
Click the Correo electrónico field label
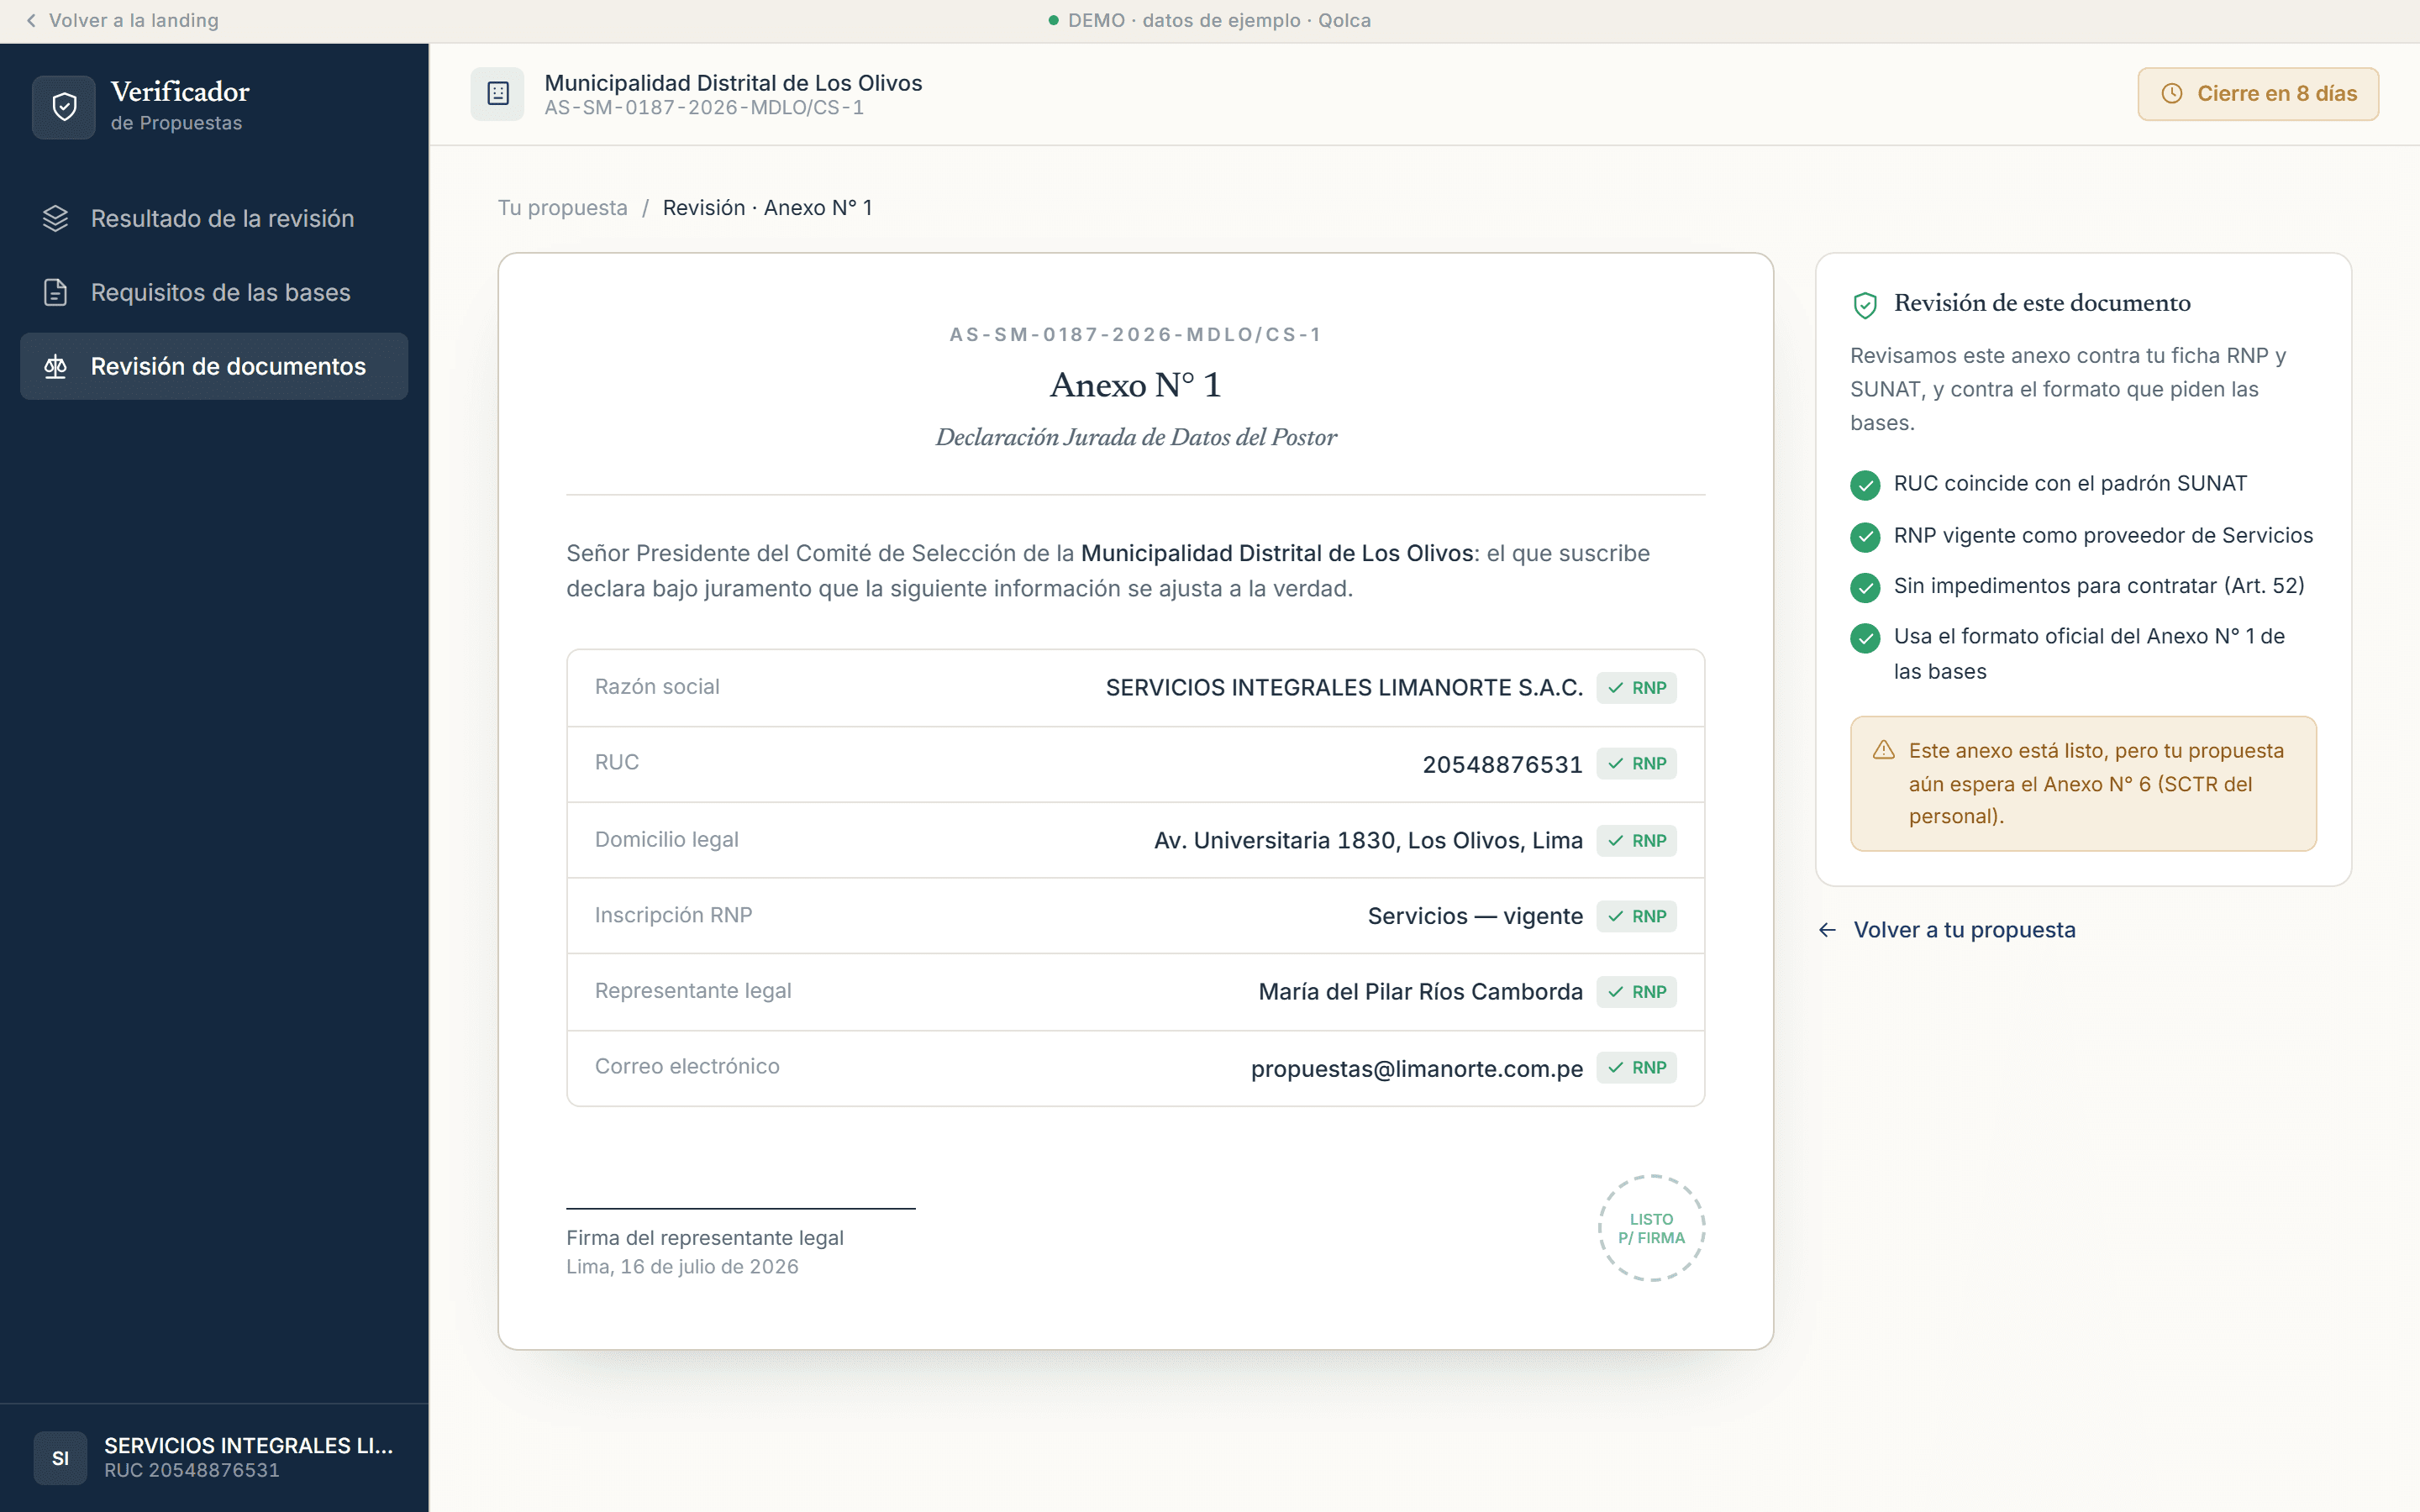pyautogui.click(x=687, y=1067)
